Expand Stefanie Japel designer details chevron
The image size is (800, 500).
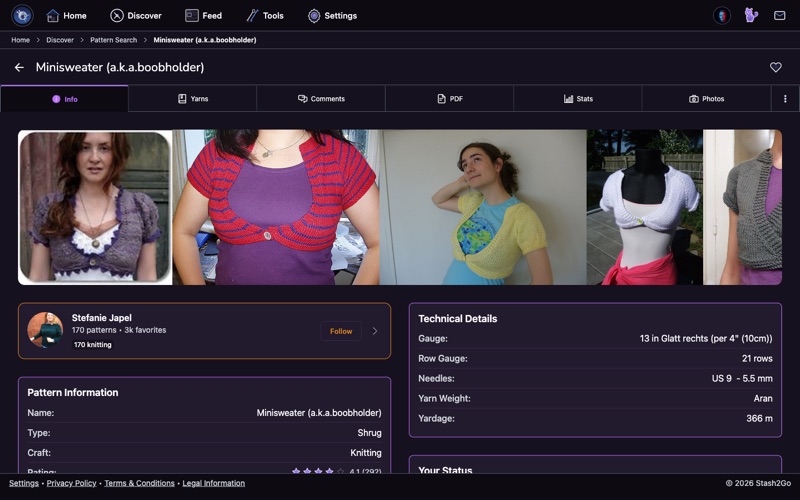[375, 331]
